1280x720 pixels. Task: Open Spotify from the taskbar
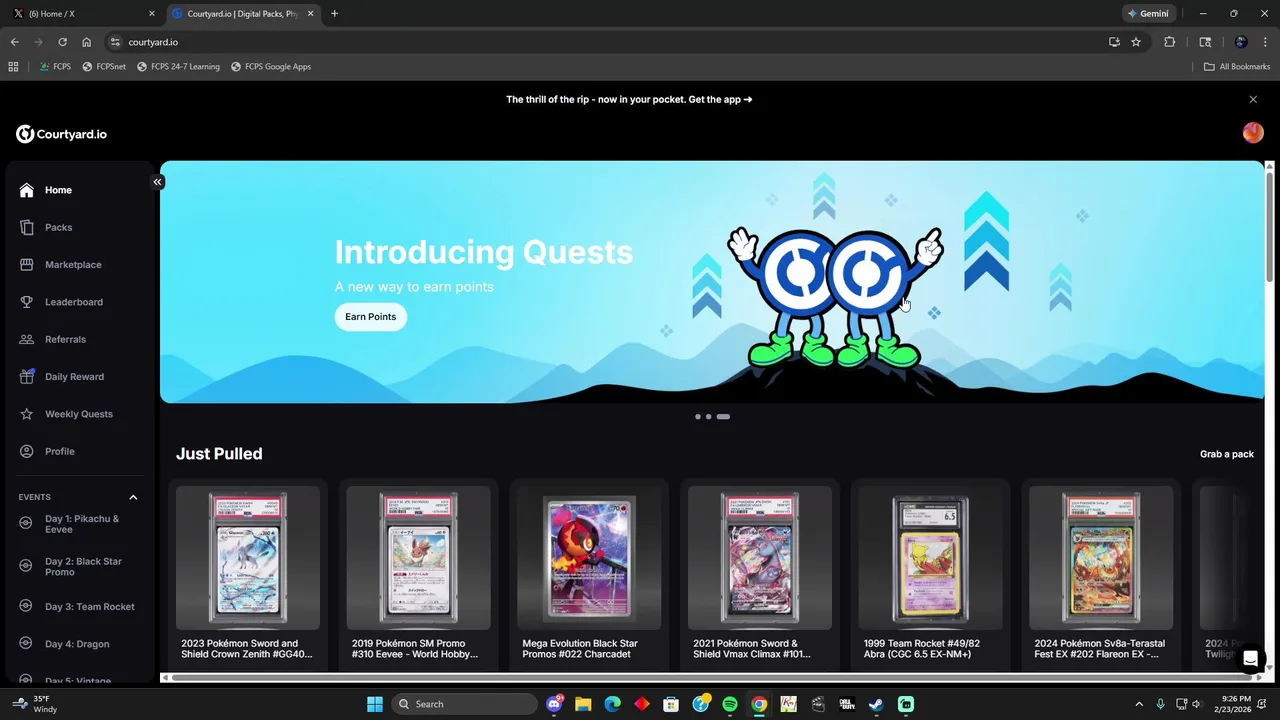point(730,704)
